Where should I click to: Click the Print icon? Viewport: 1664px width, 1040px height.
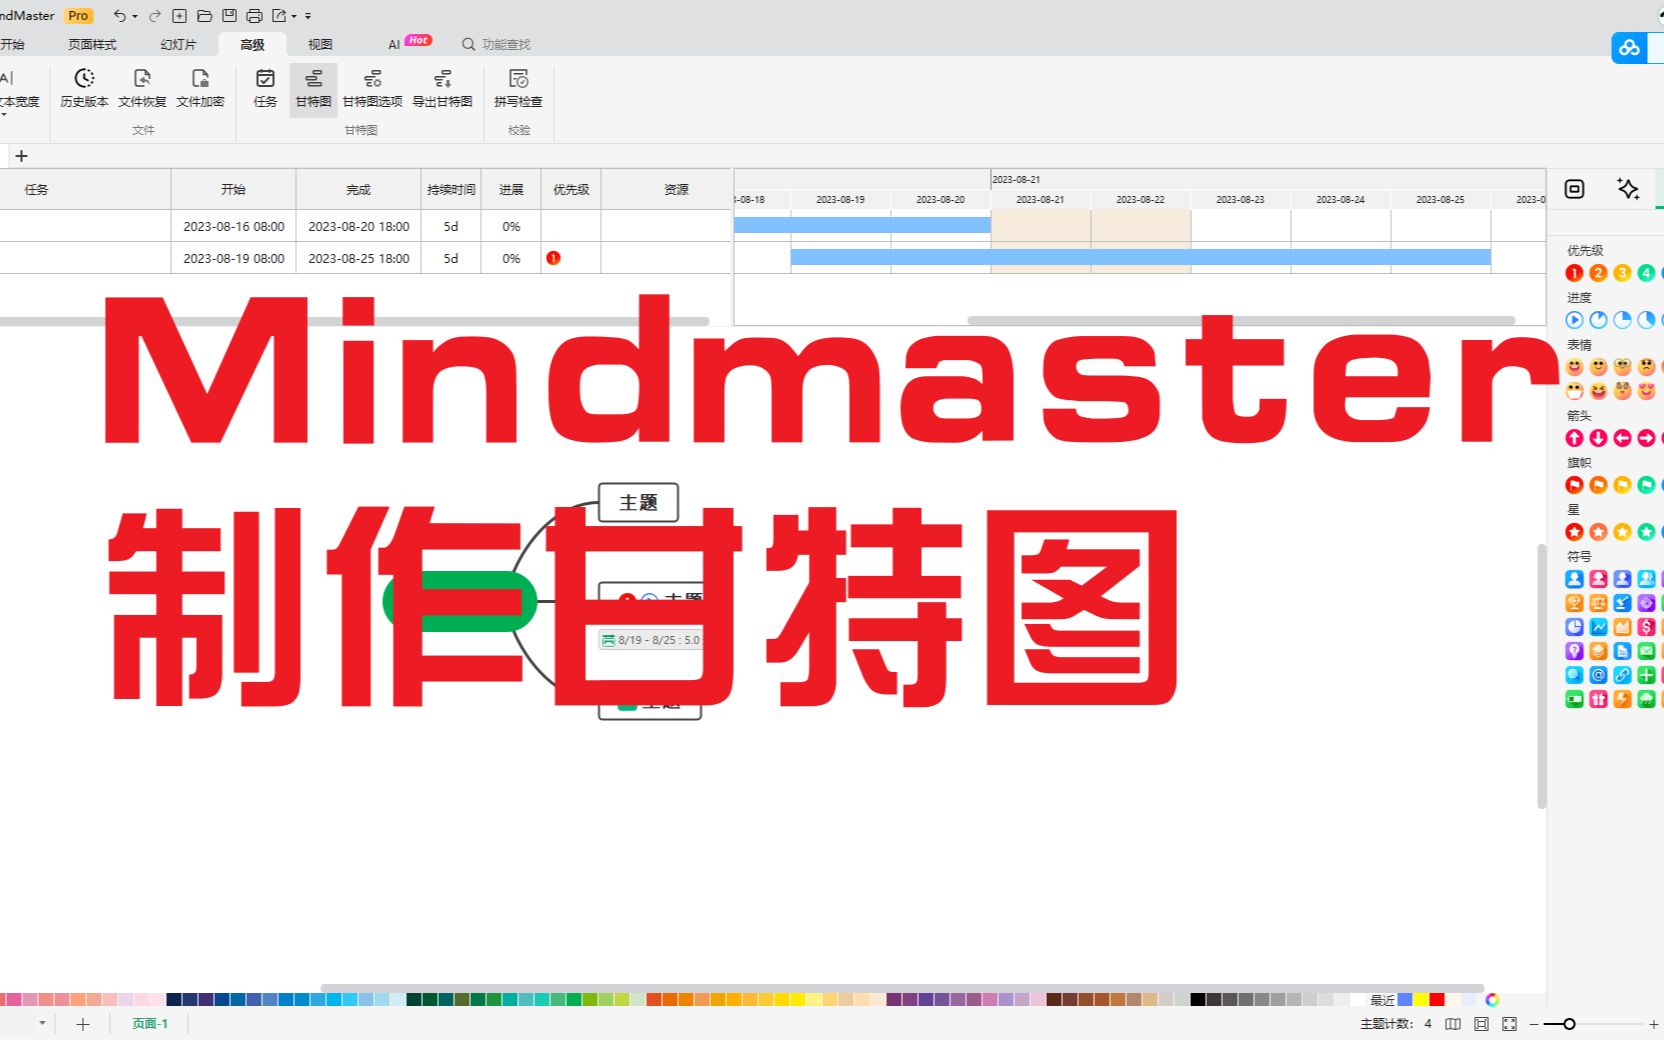coord(254,16)
